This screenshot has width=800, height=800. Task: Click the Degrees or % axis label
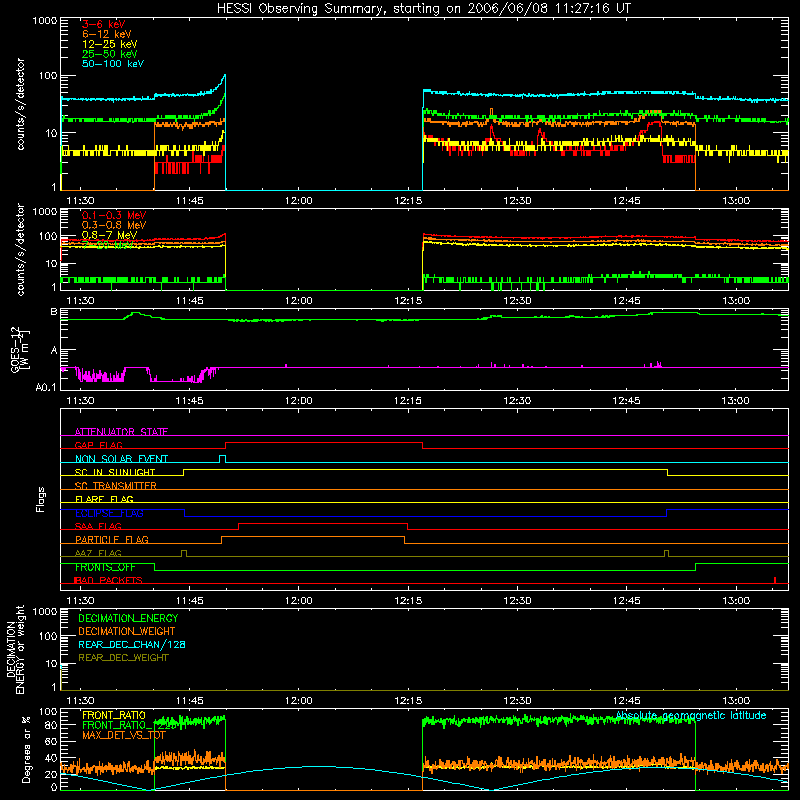point(26,749)
